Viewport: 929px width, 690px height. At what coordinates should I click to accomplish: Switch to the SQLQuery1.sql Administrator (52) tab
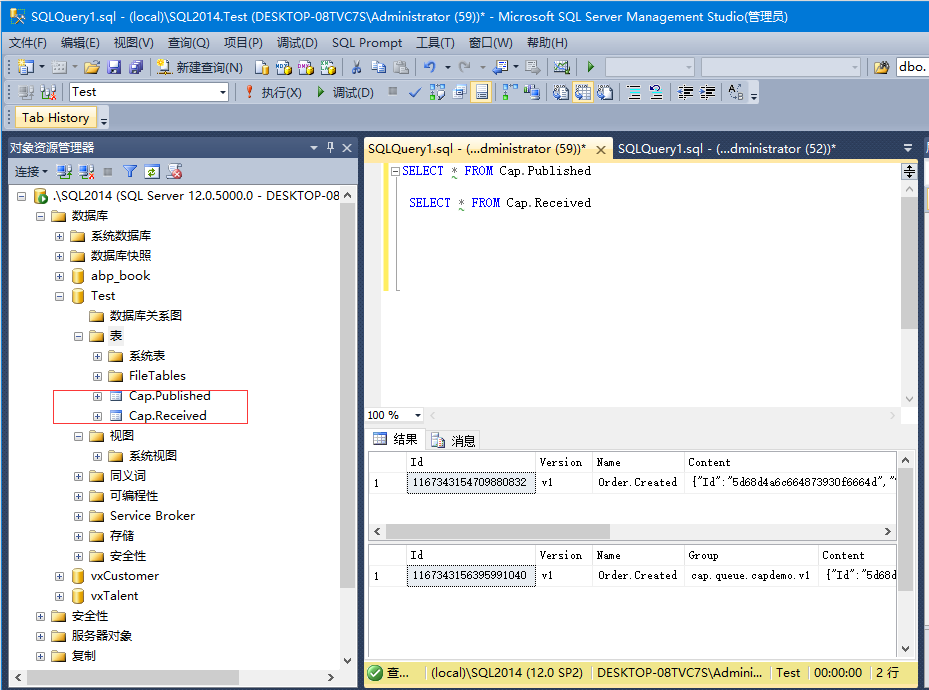click(x=727, y=149)
